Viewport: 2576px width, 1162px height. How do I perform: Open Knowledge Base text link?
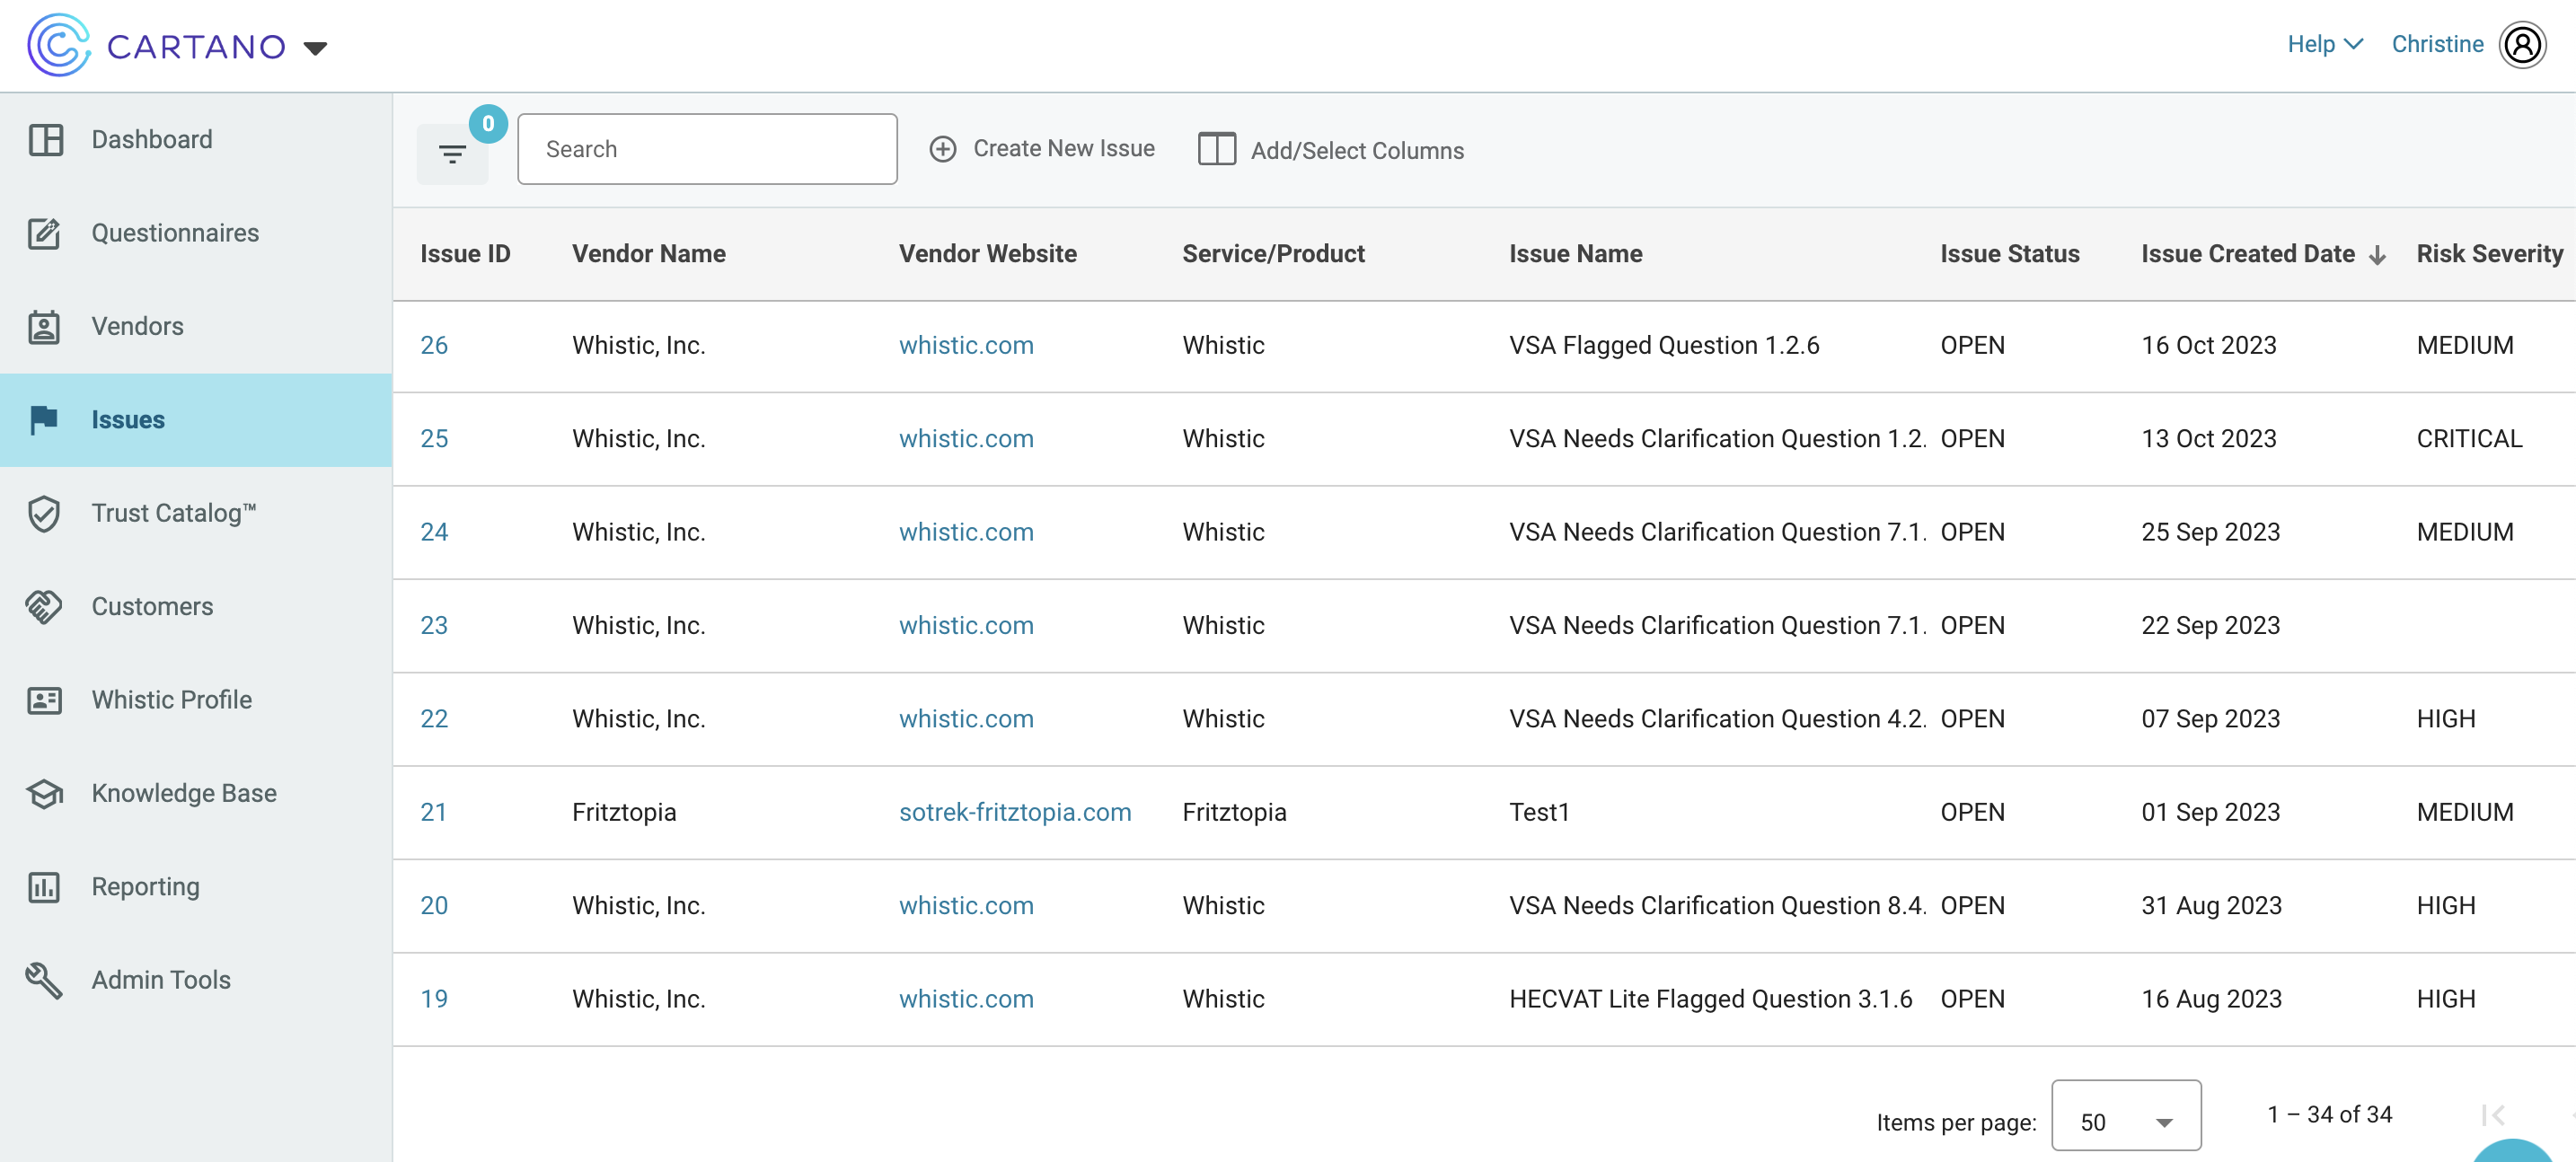184,793
